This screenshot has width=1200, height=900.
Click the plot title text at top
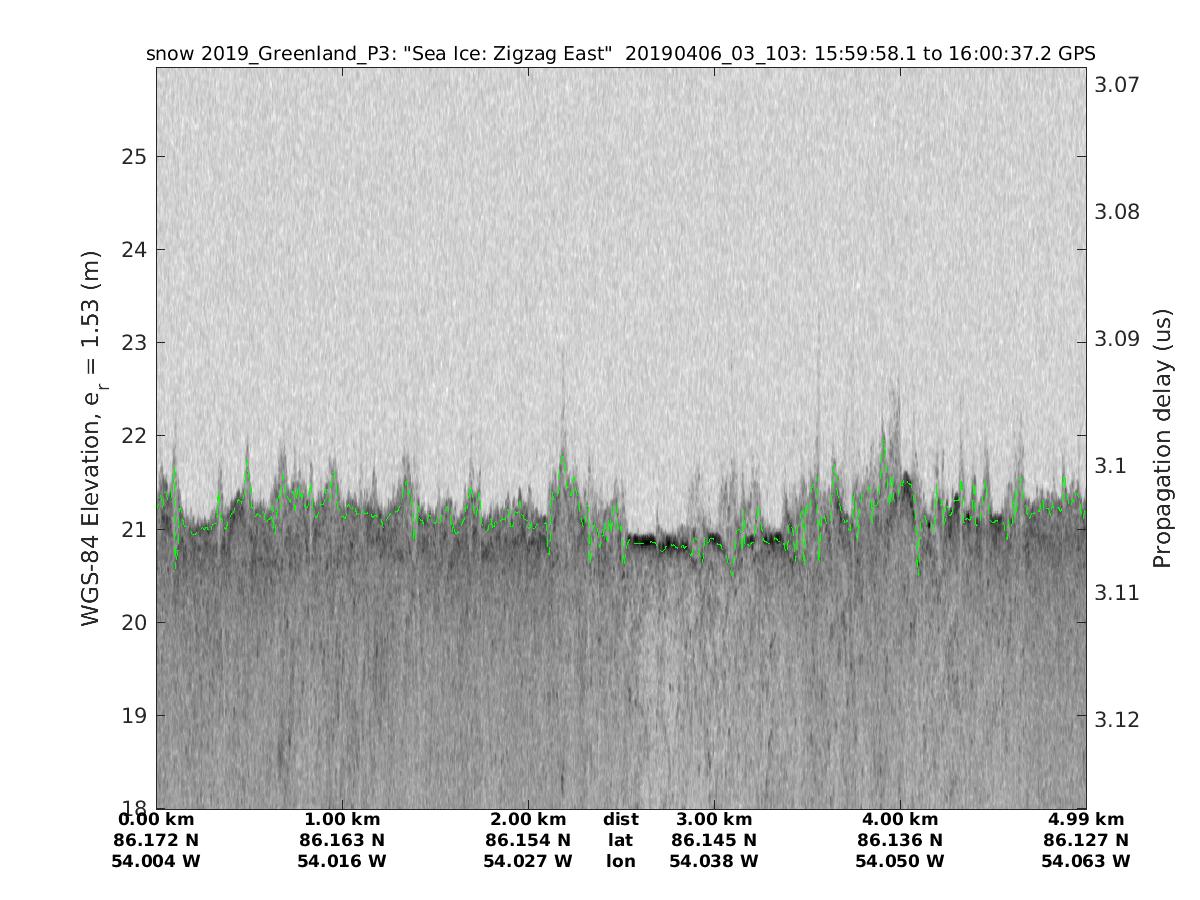click(x=620, y=54)
